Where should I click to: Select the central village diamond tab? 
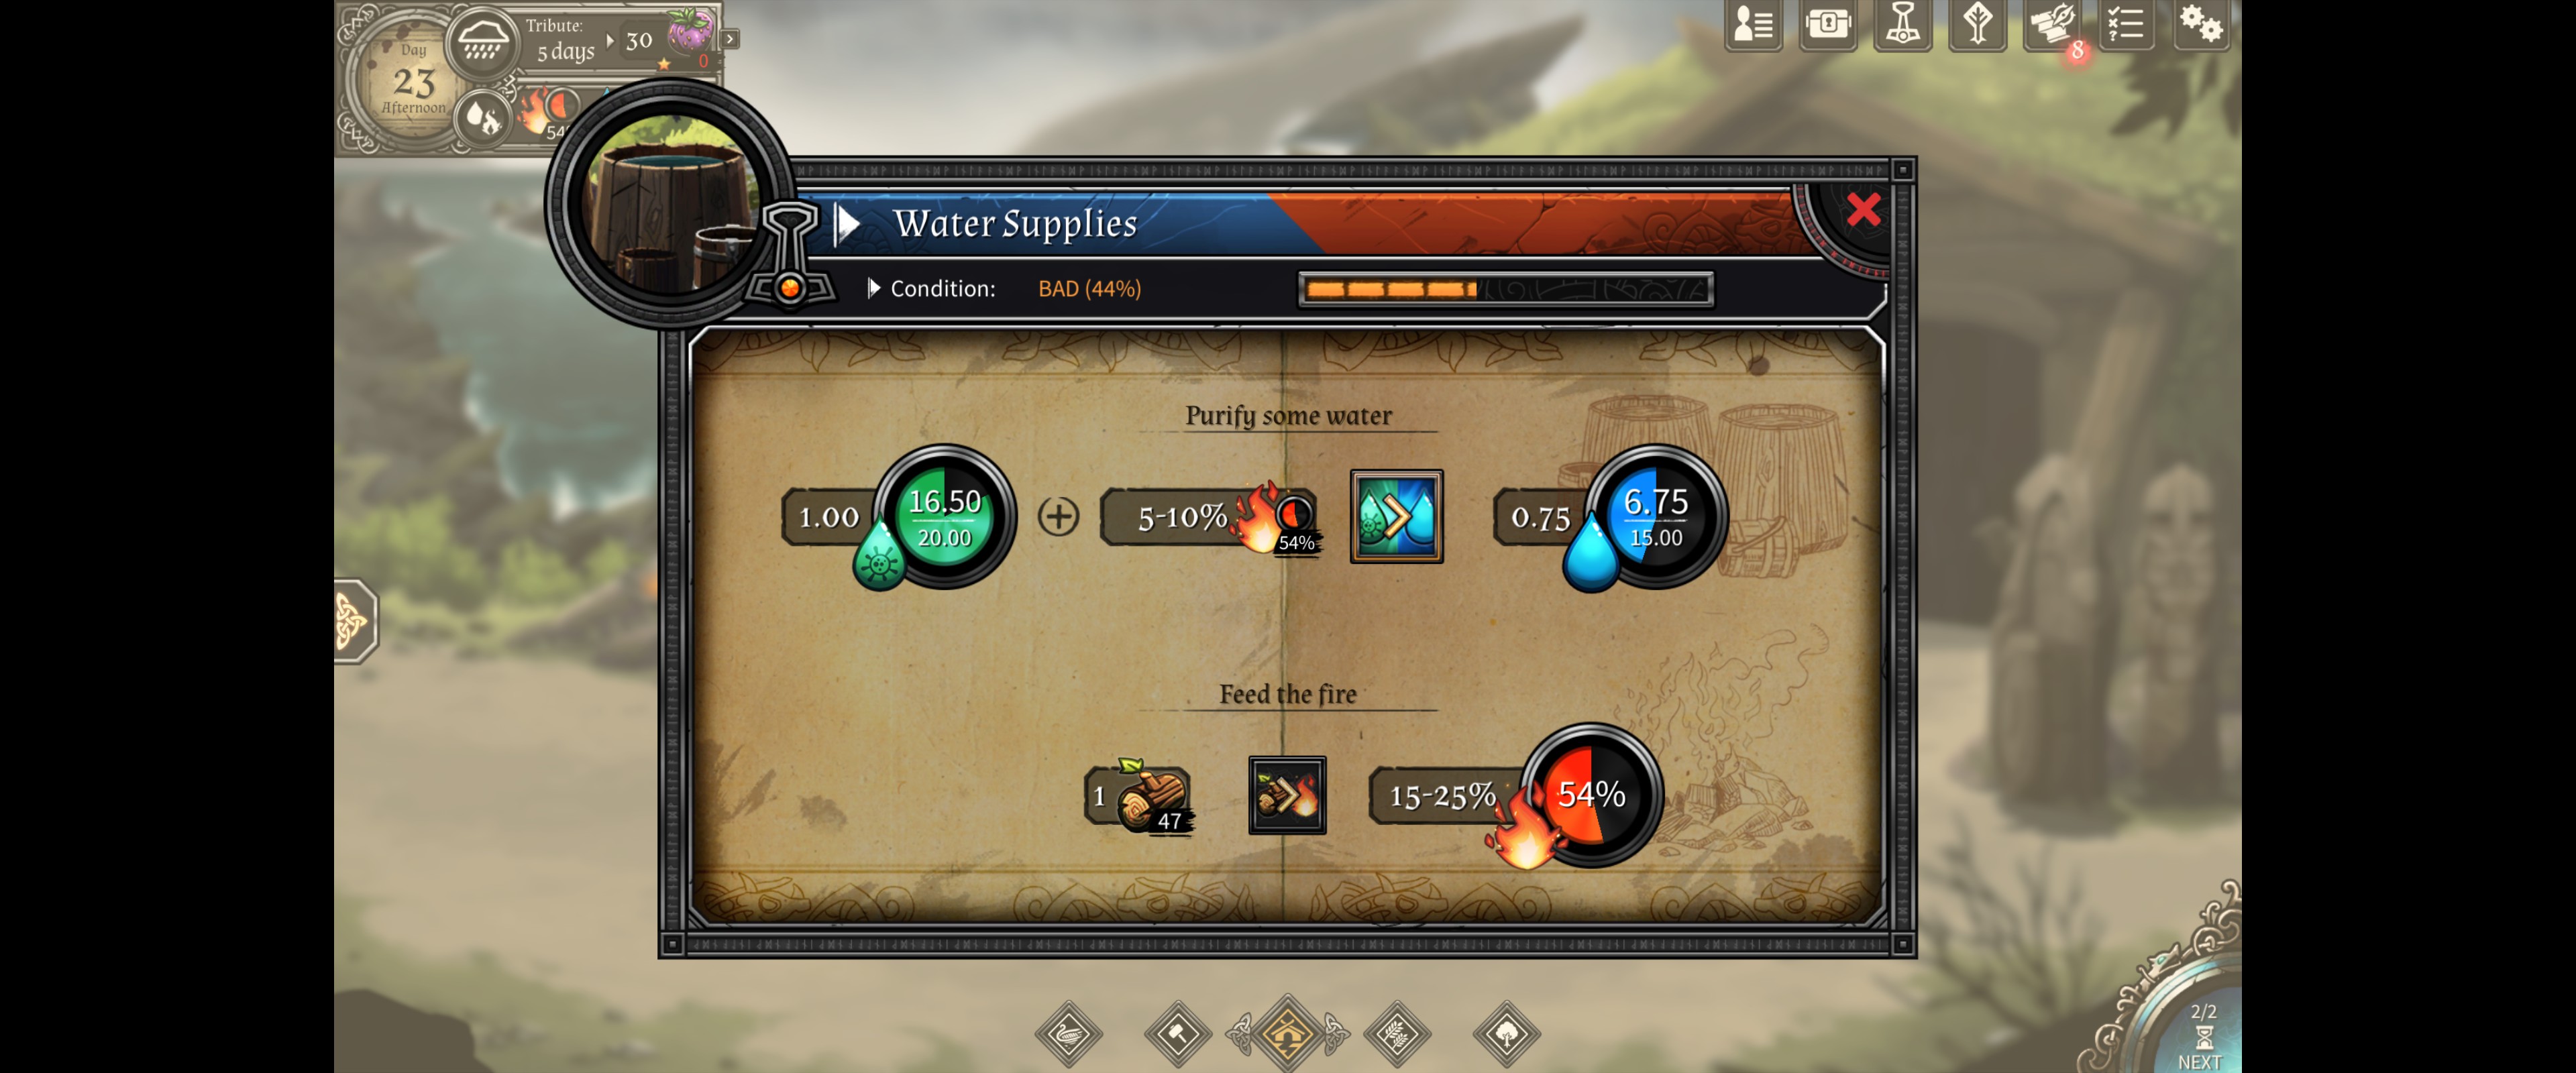pyautogui.click(x=1287, y=1033)
